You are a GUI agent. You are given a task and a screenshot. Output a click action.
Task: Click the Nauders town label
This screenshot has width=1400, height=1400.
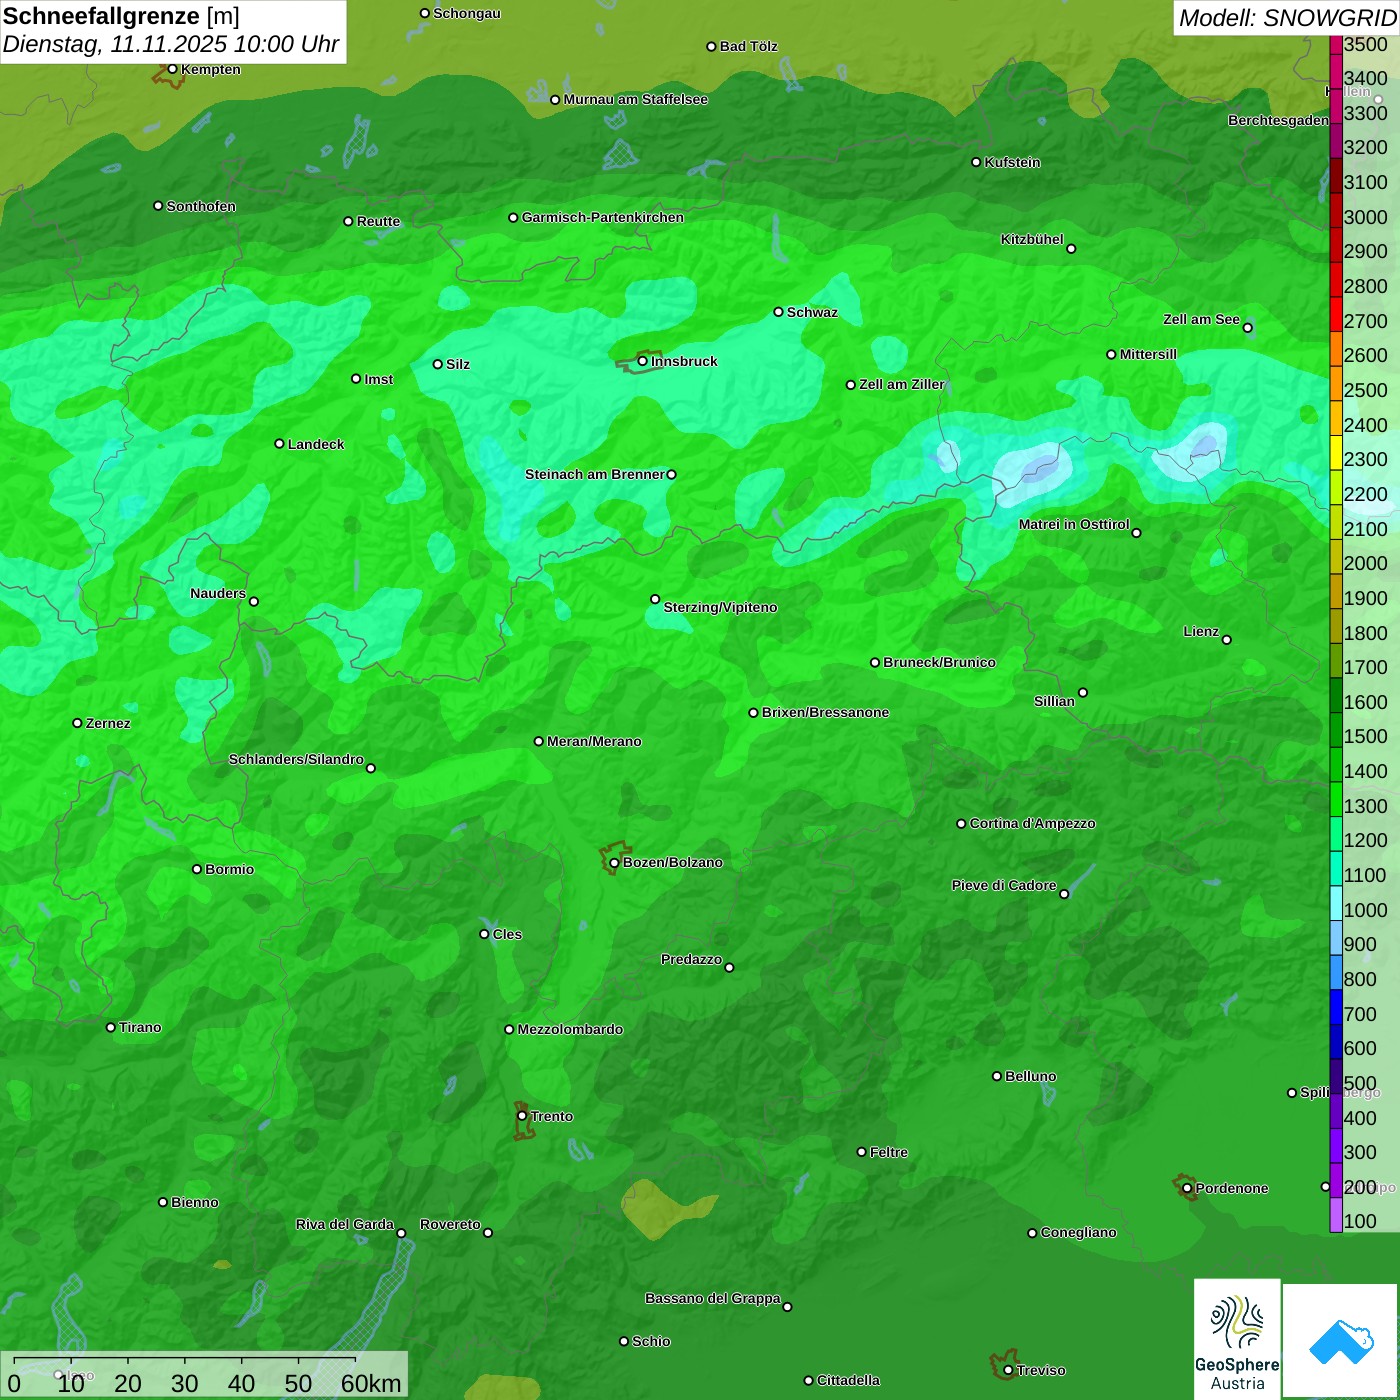click(218, 593)
